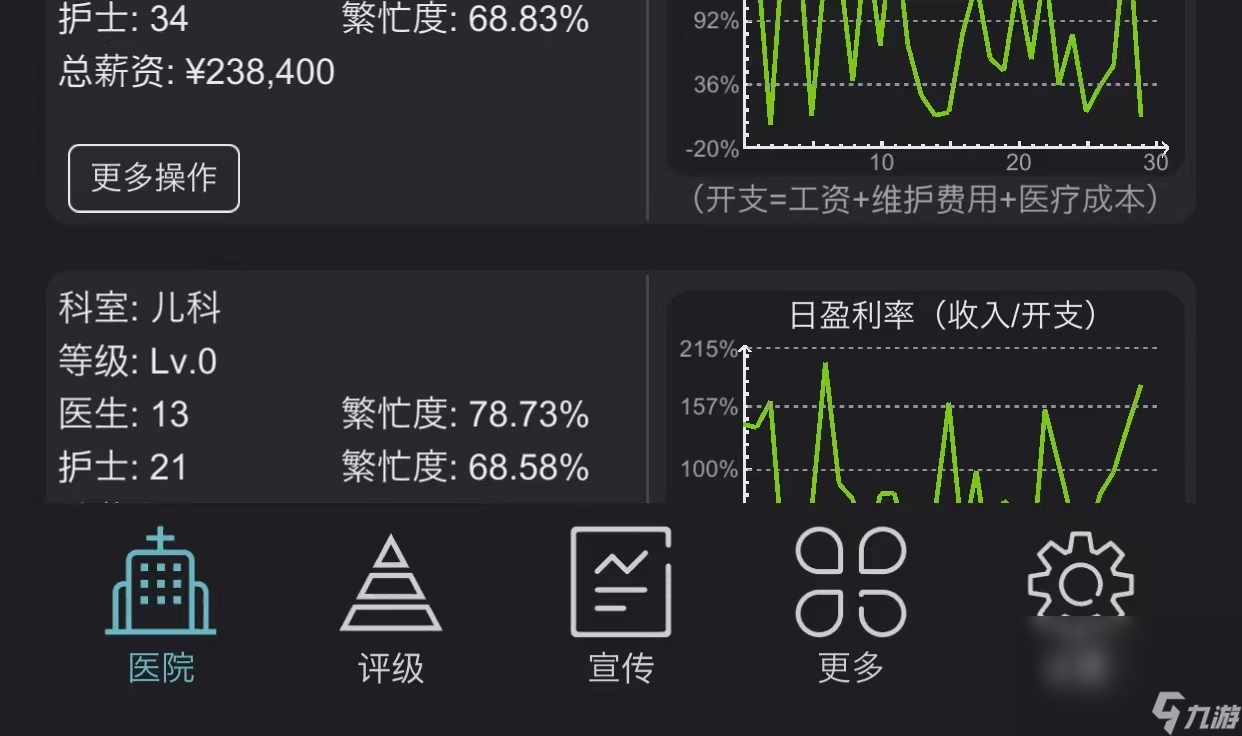Click the 日盈利率（收入/开支）chart title
Screen dimensions: 1242x736
[x=944, y=316]
